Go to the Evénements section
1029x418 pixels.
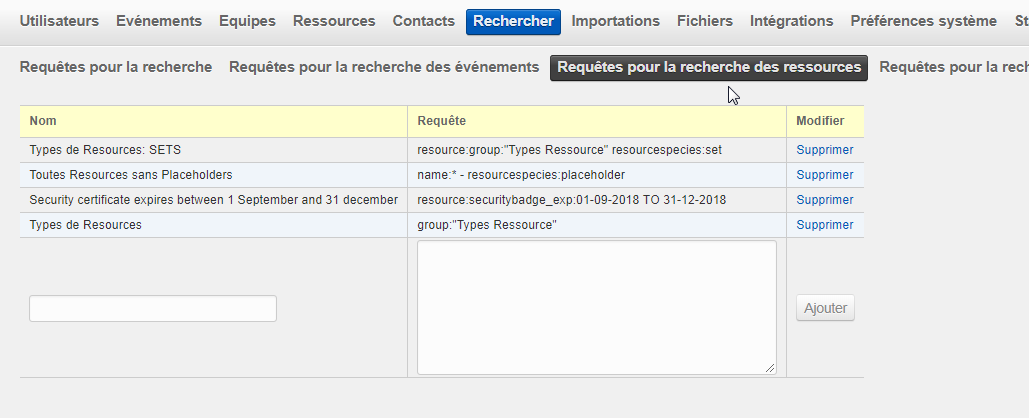coord(159,21)
